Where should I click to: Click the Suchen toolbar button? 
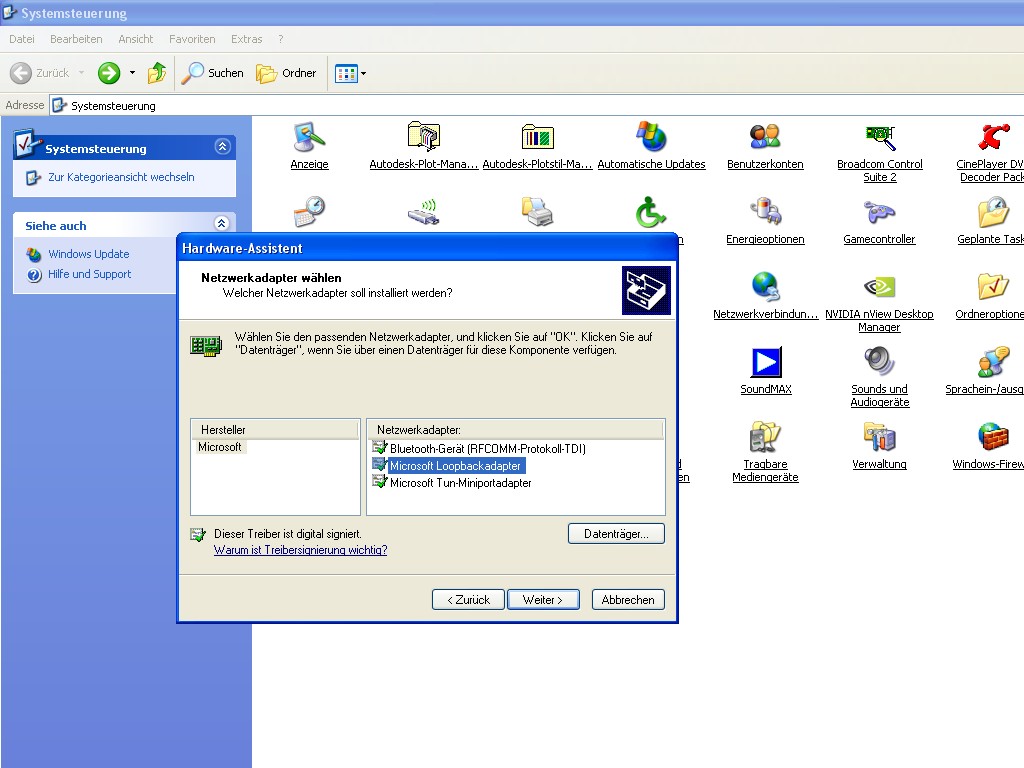coord(212,72)
